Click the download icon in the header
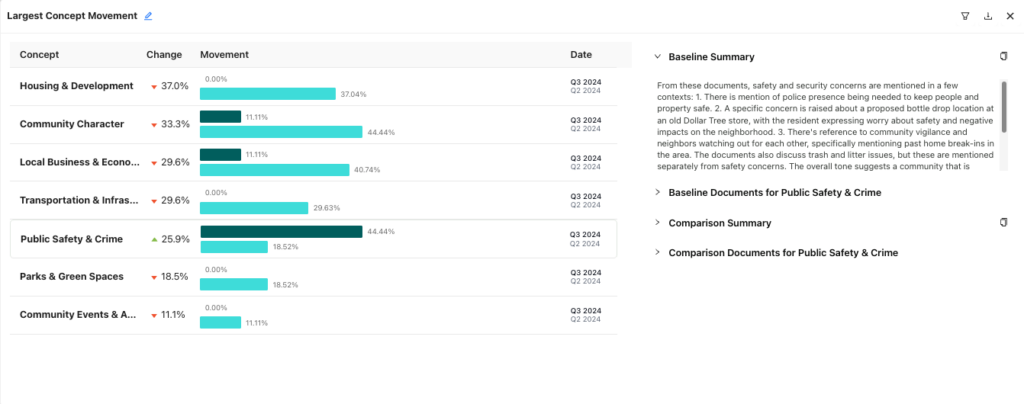 pos(988,16)
